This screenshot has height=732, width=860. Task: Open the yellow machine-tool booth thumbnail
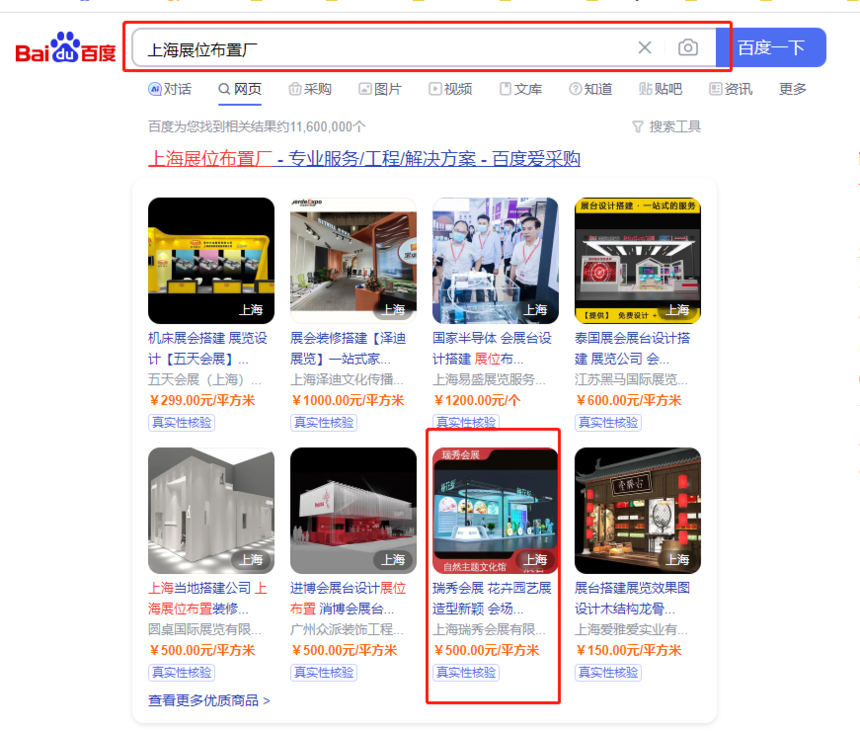click(x=211, y=260)
